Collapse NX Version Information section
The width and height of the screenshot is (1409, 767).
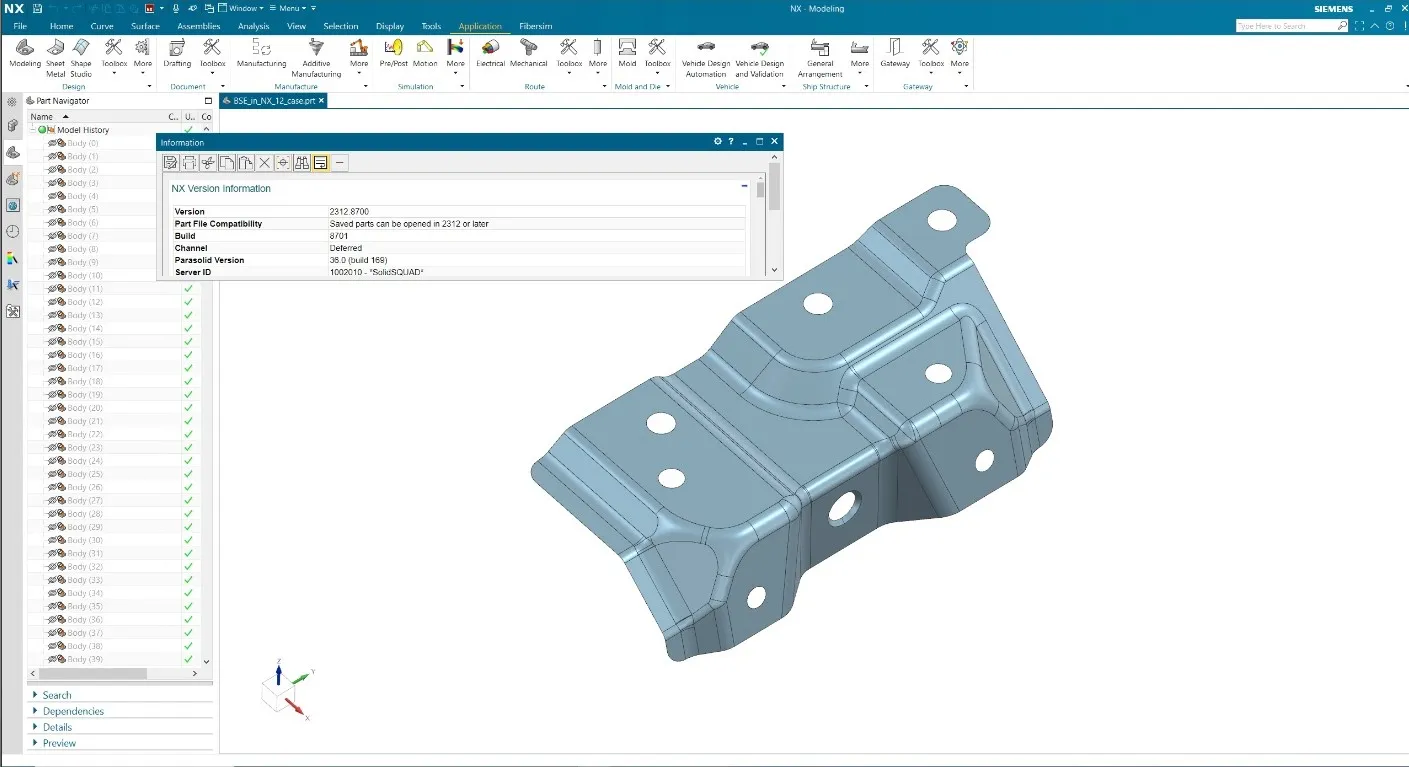point(744,186)
